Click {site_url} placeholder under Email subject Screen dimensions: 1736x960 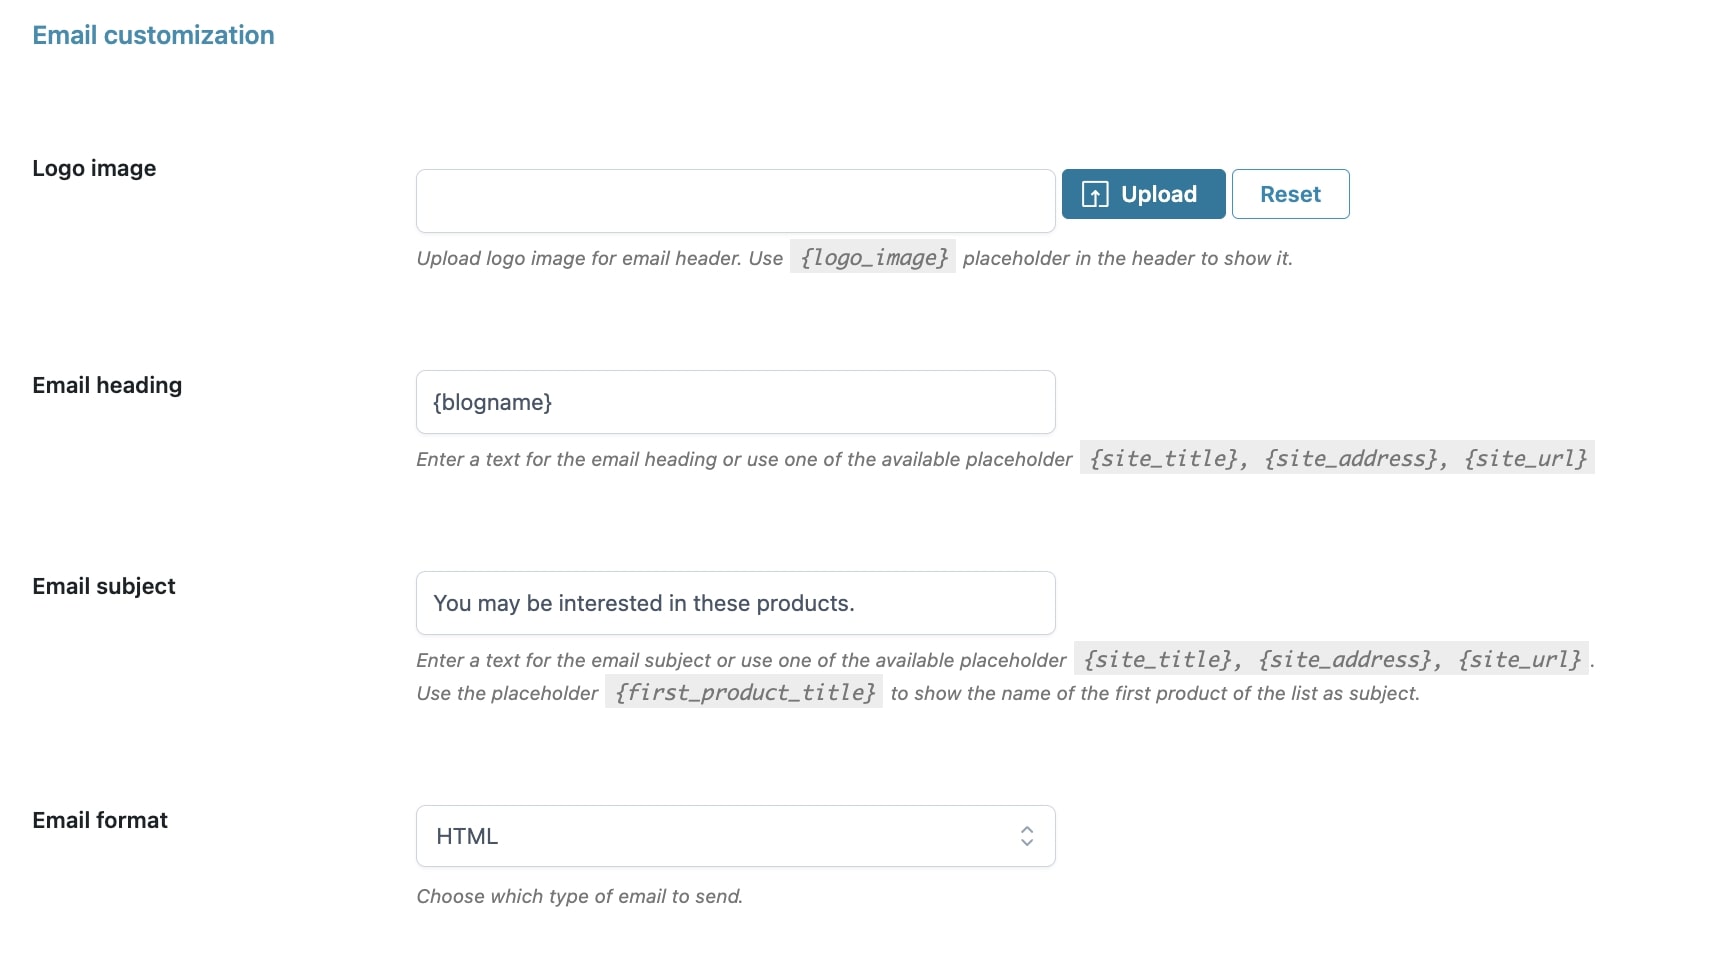pos(1520,659)
